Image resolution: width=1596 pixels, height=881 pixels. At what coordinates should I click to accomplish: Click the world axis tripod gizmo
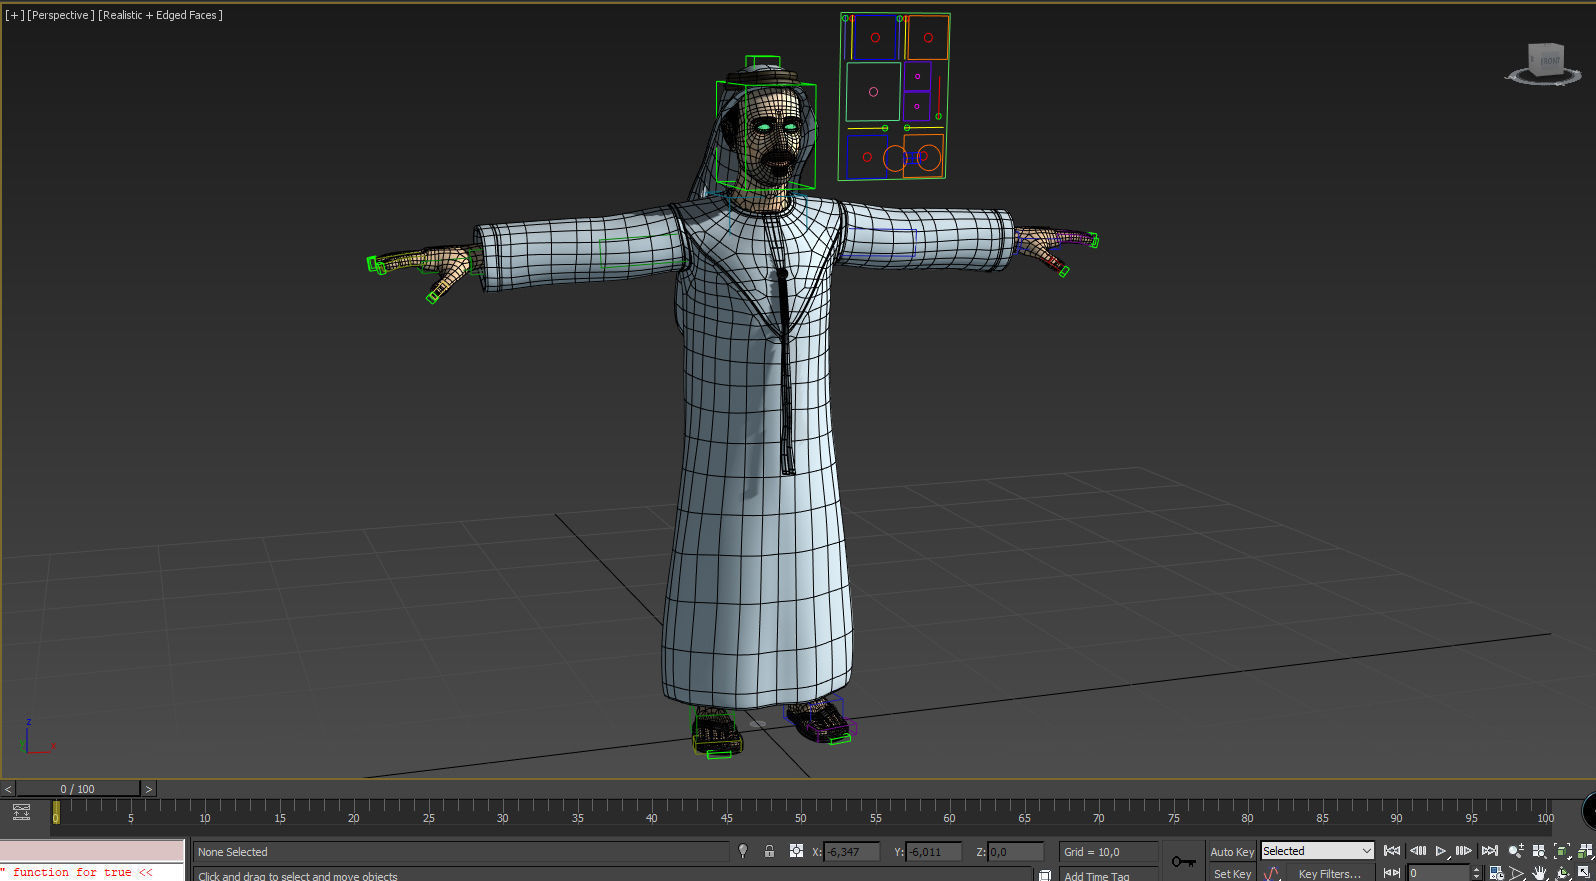click(36, 737)
